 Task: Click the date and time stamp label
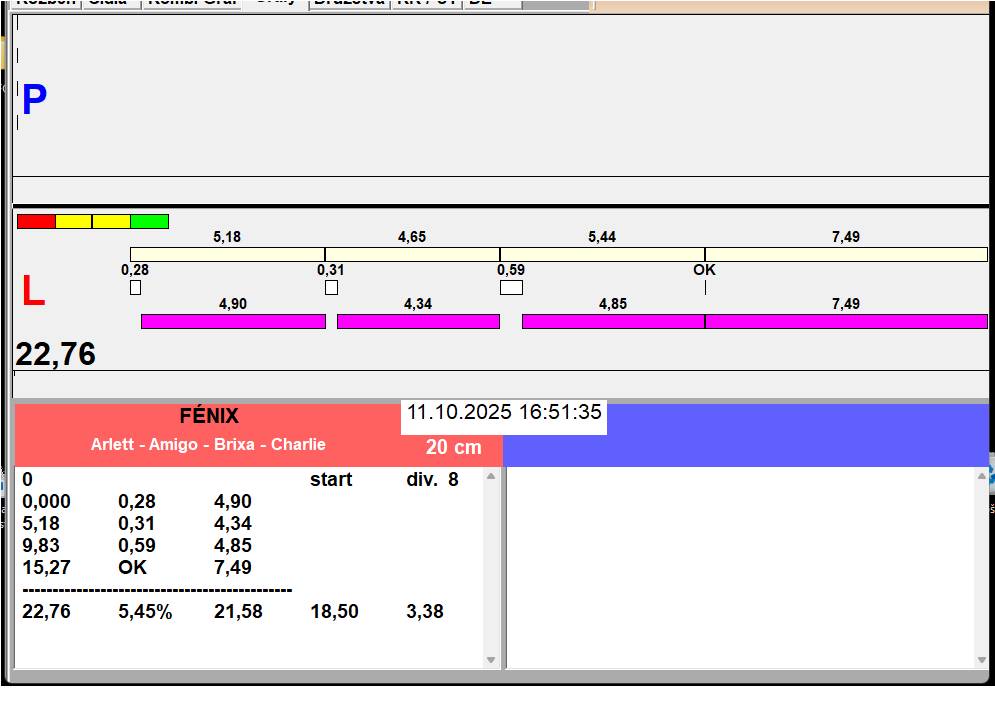[504, 412]
